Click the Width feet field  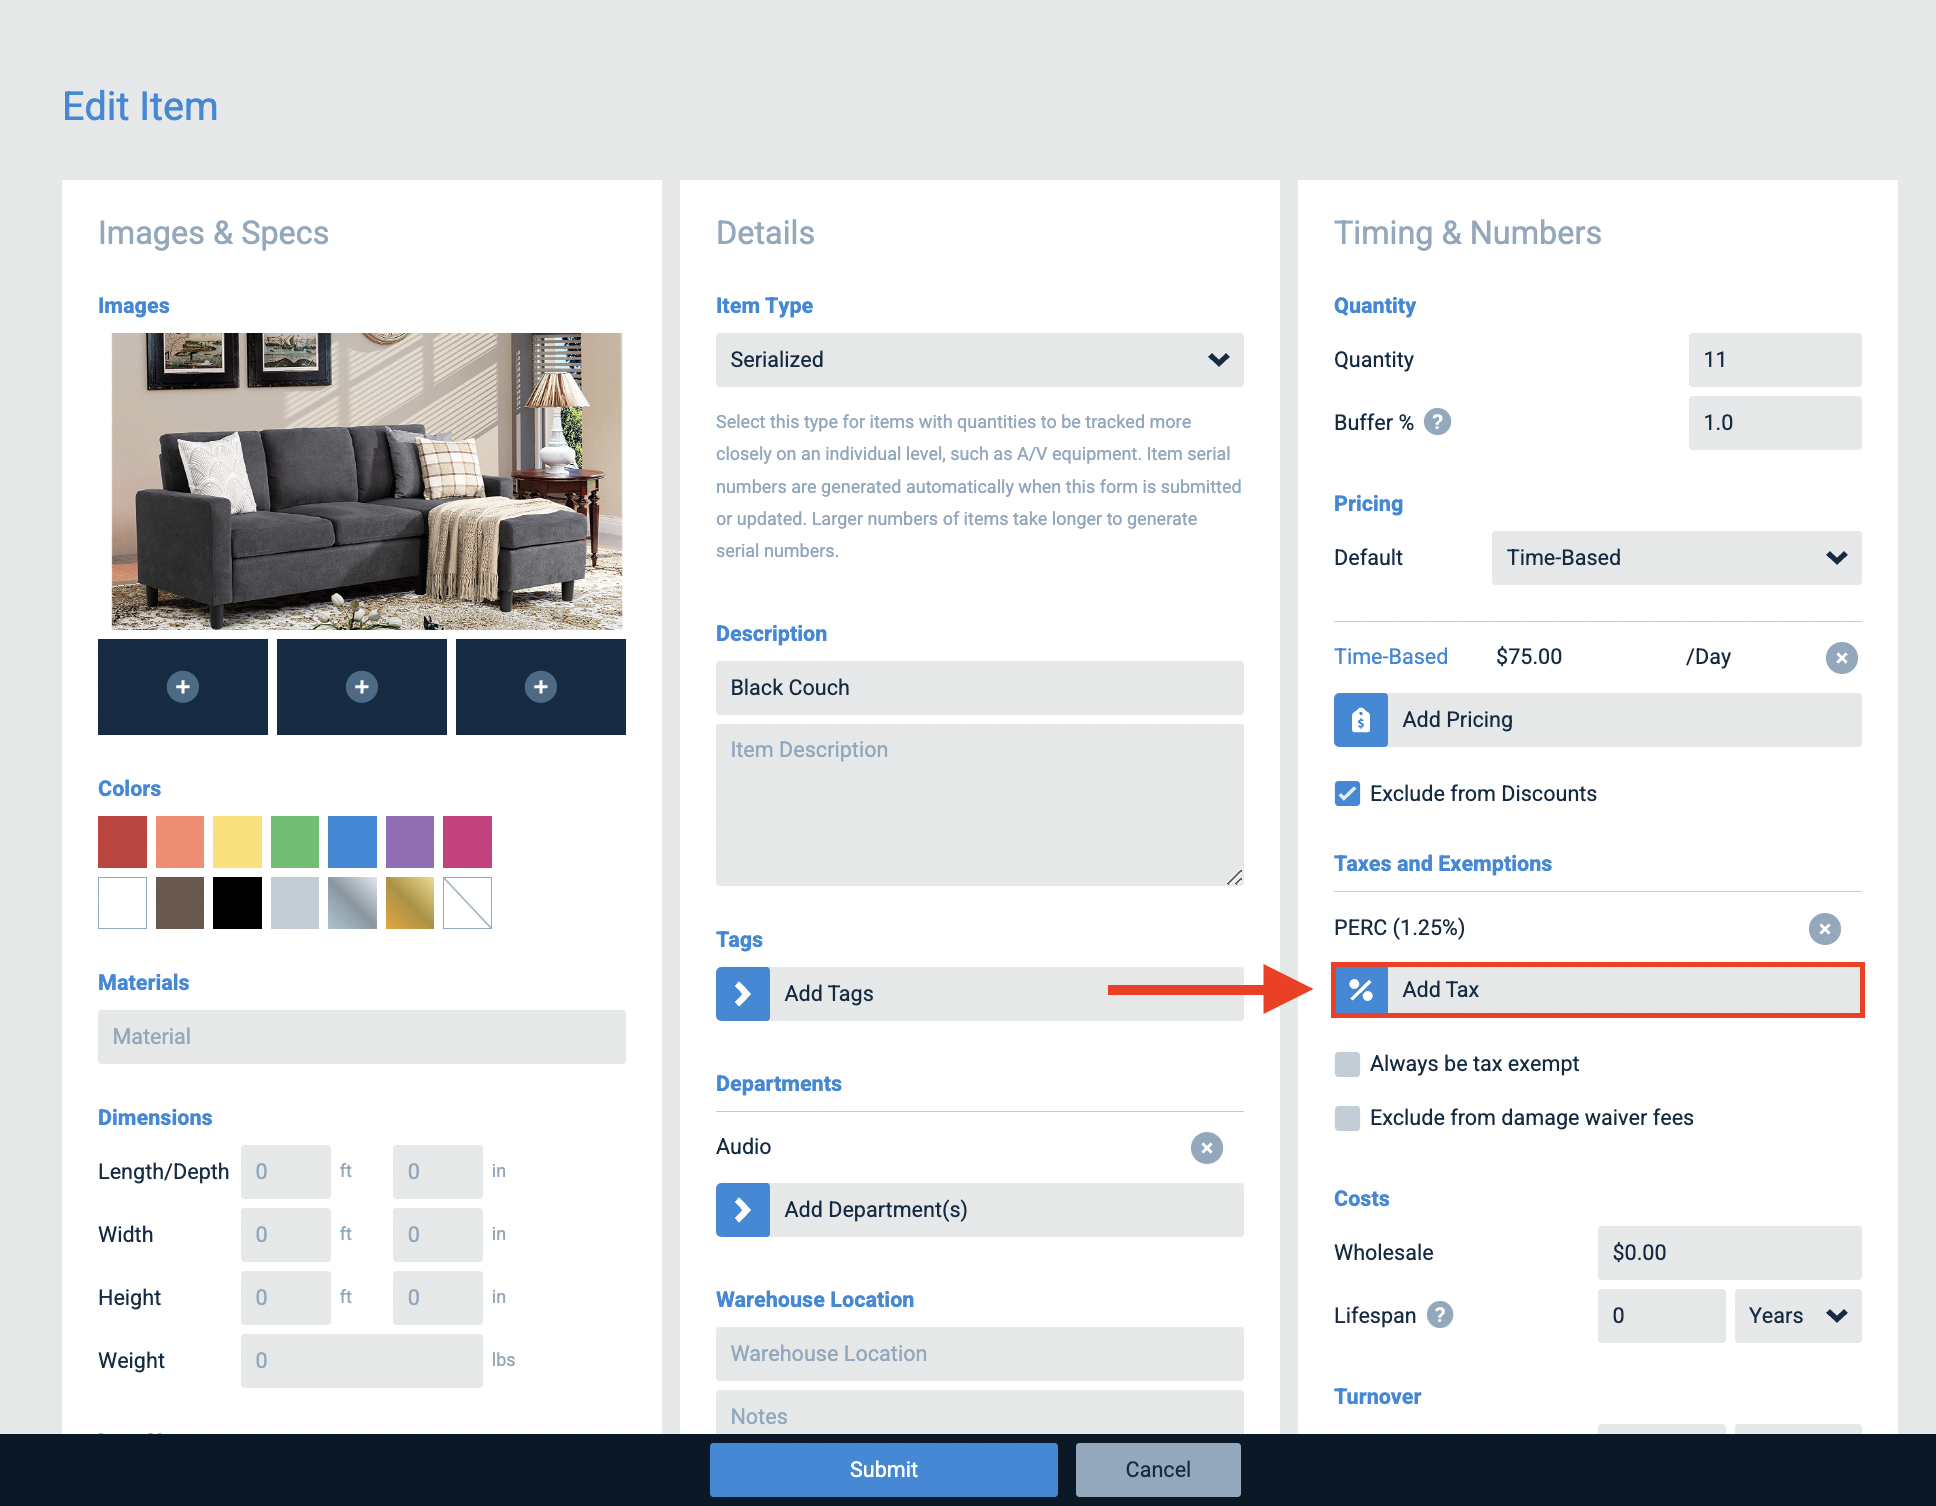(286, 1235)
